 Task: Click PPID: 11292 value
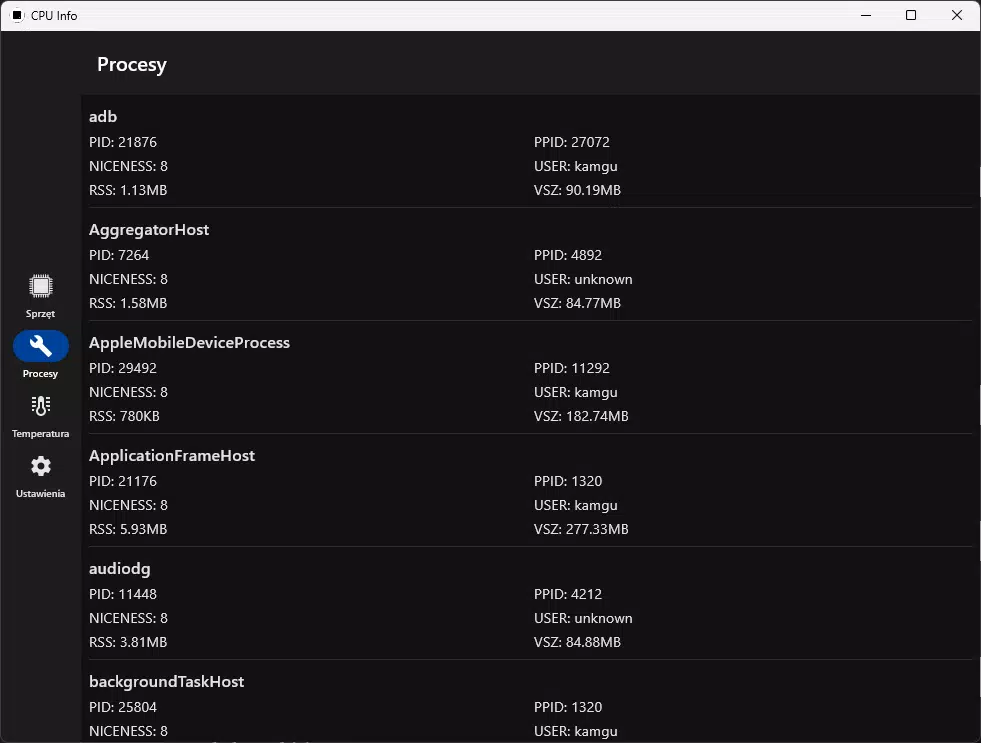[x=572, y=368]
